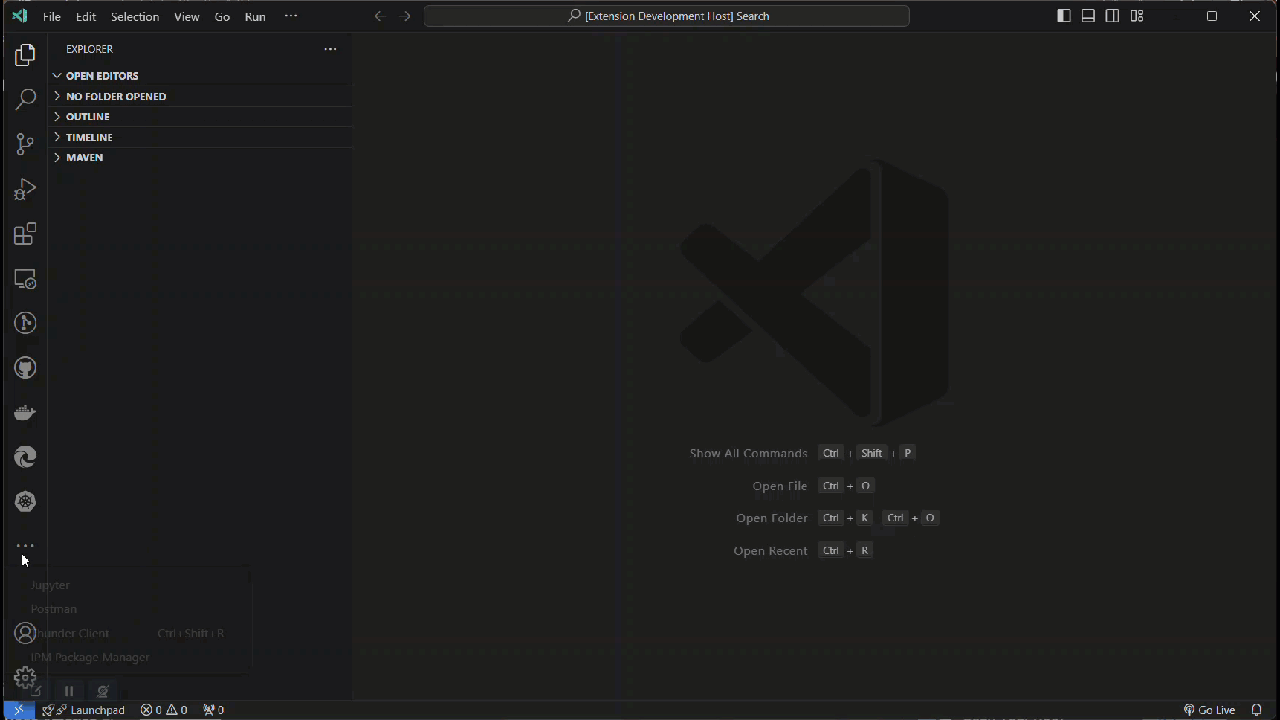The width and height of the screenshot is (1280, 720).
Task: Open the Selection menu
Action: coord(135,17)
